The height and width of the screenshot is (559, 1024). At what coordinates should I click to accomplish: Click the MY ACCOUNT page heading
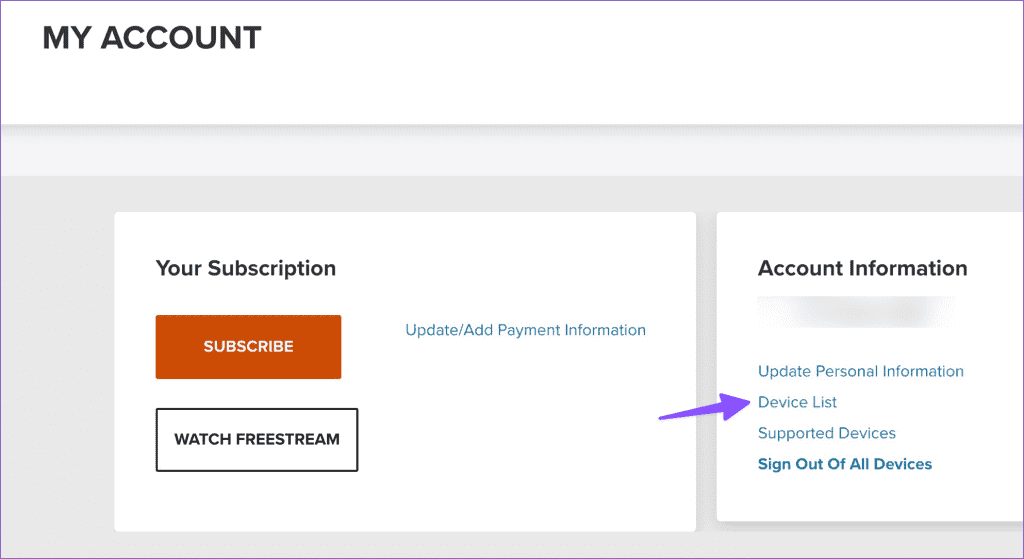152,37
